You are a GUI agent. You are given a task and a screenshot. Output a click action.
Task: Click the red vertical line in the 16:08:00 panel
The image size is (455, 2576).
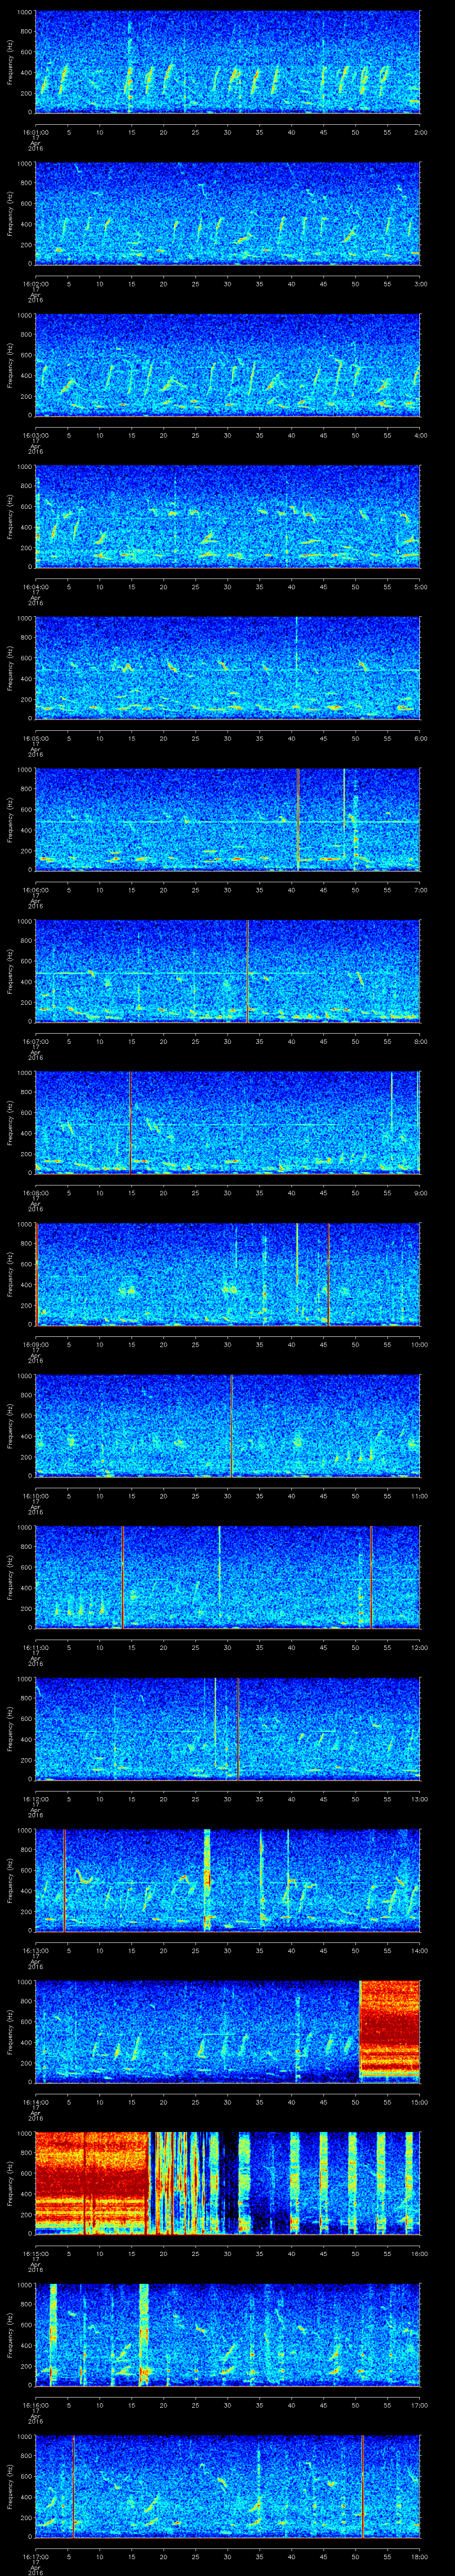pyautogui.click(x=130, y=1123)
